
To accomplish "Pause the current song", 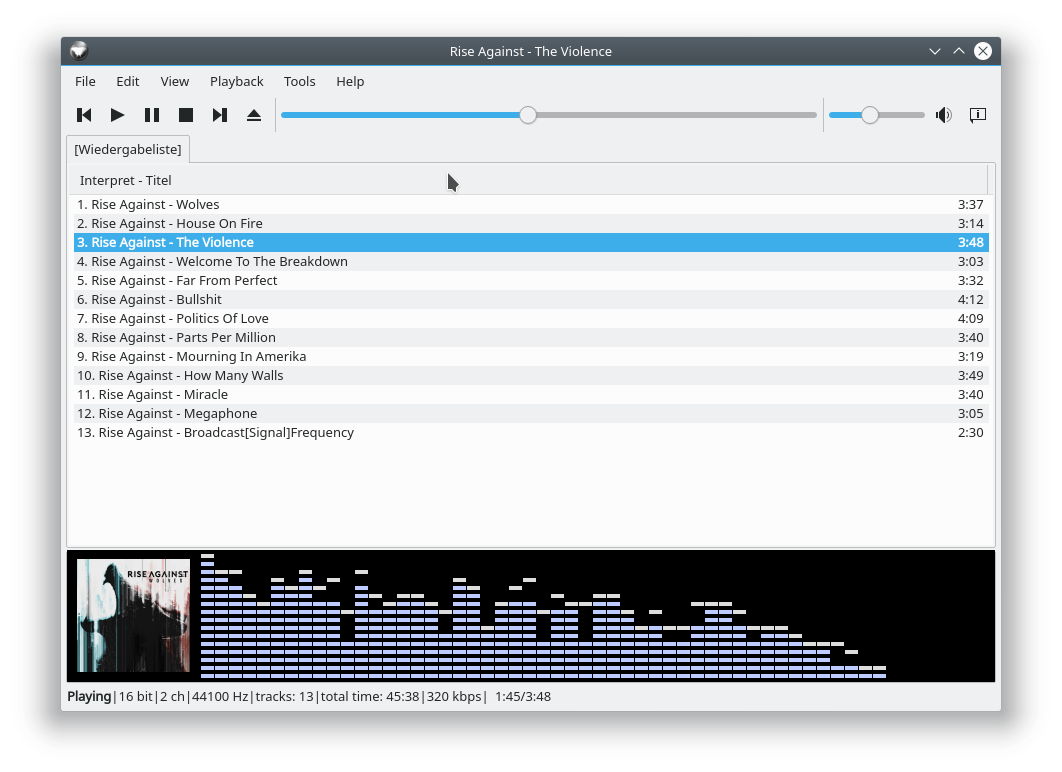I will click(152, 115).
